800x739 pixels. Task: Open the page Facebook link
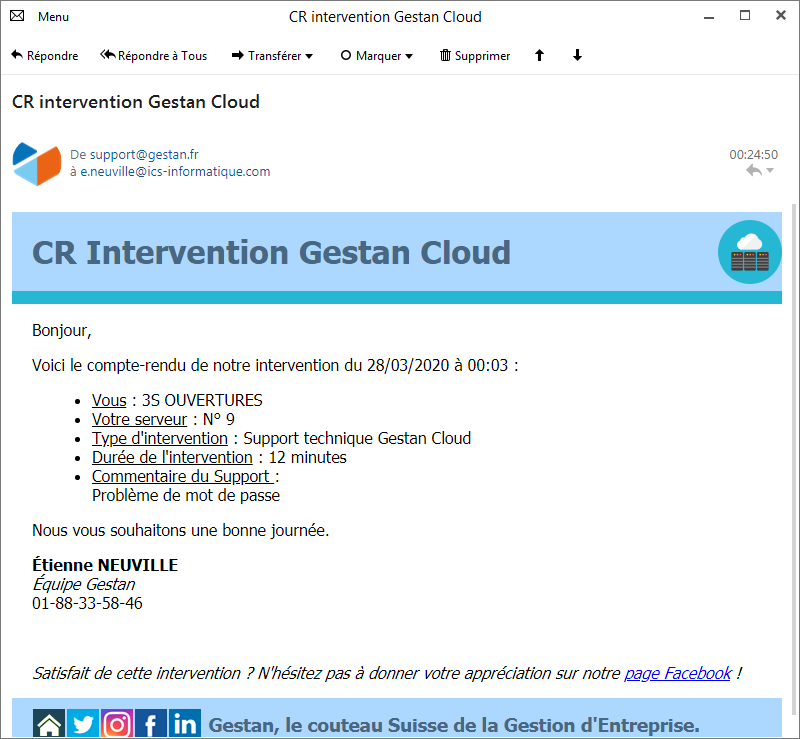(677, 674)
